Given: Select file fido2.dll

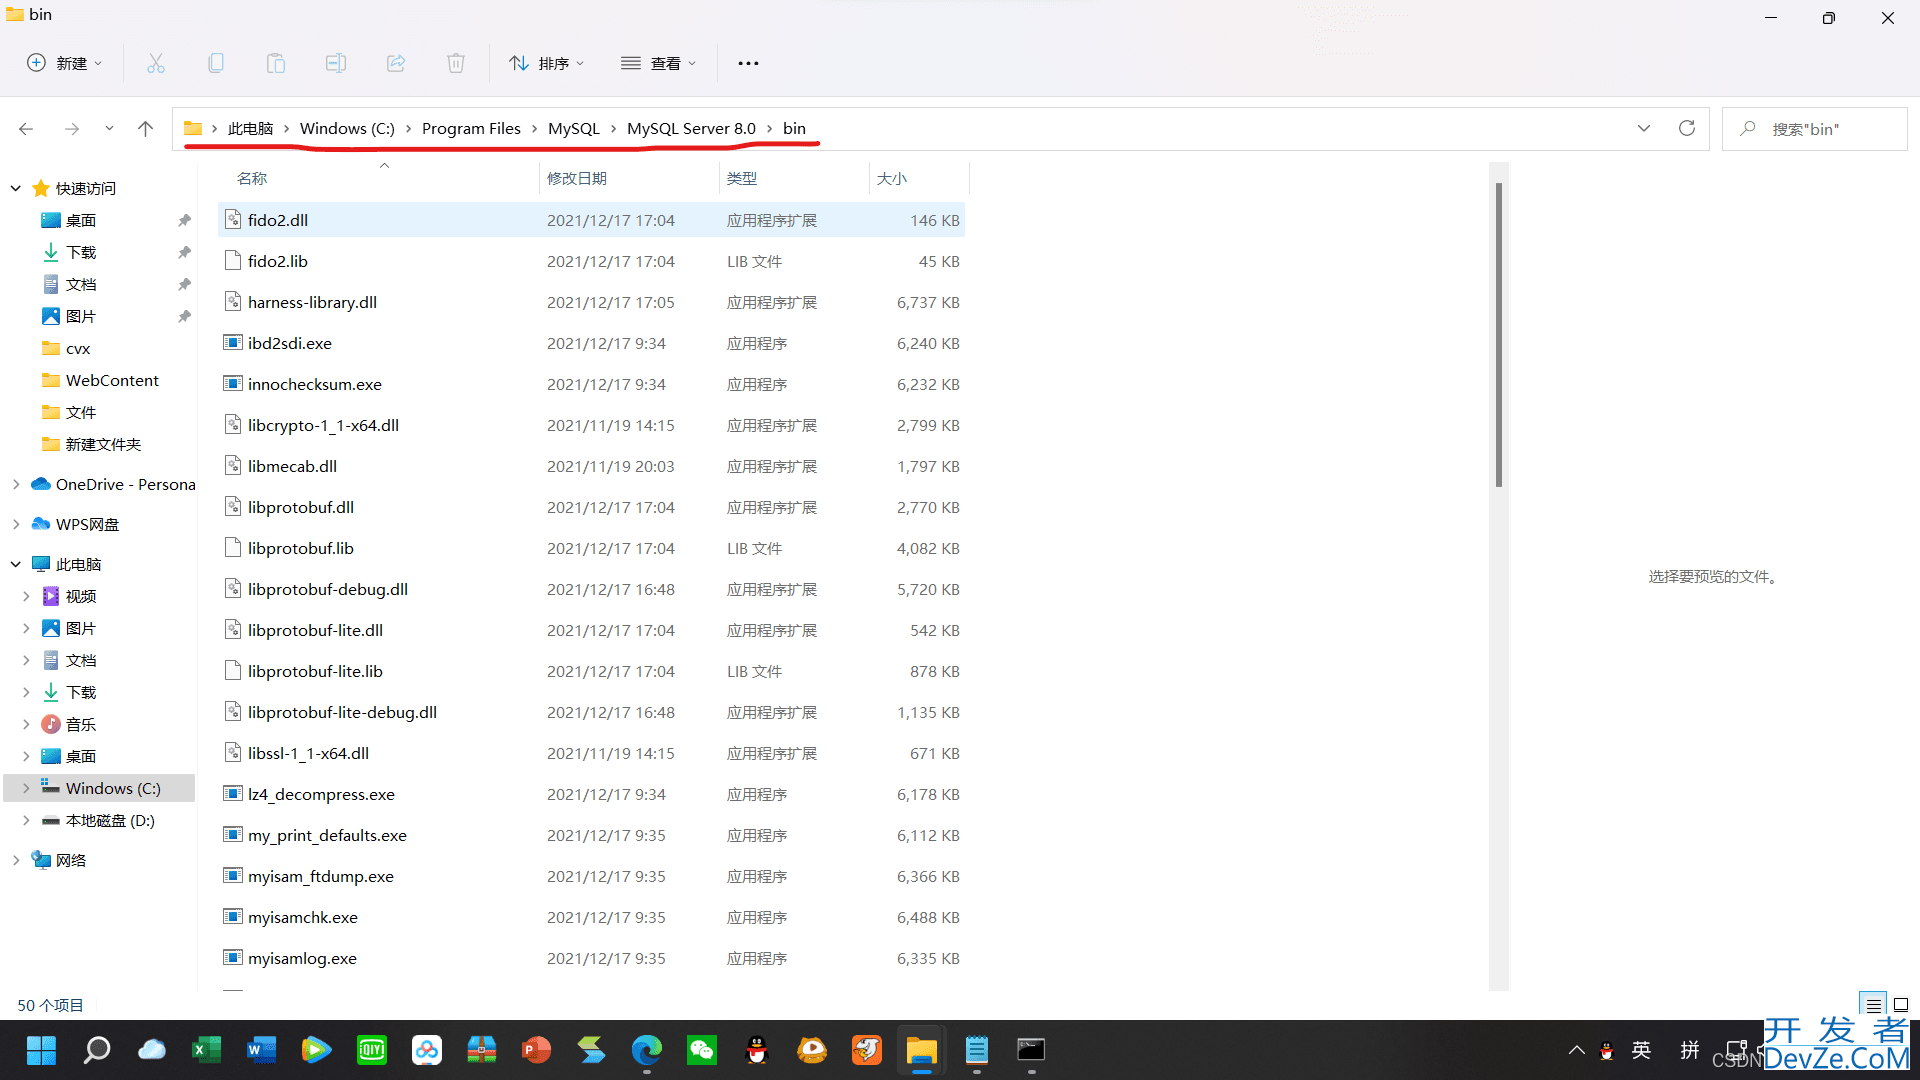Looking at the screenshot, I should 591,220.
